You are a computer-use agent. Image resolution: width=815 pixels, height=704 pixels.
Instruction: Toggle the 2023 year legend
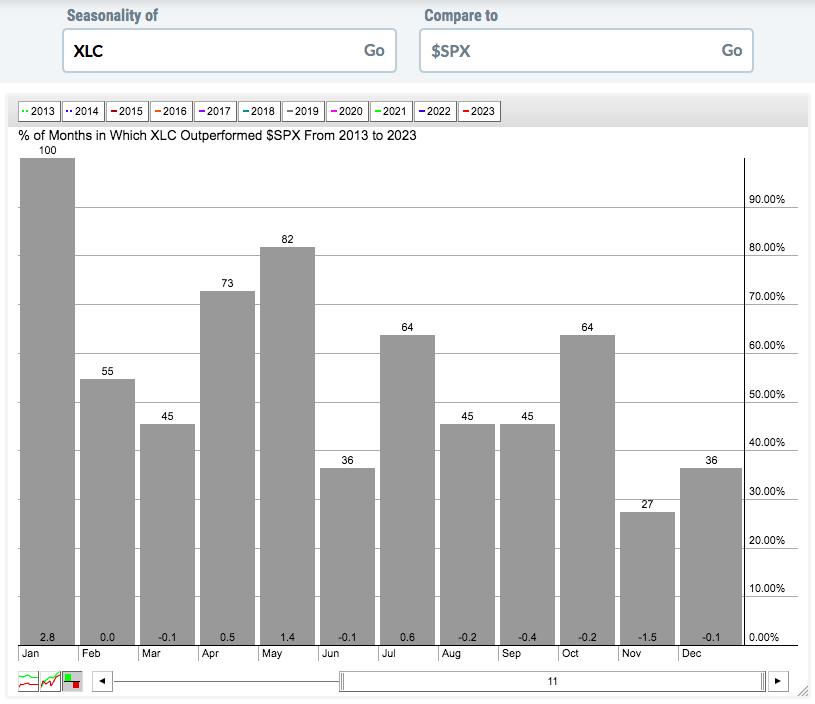pos(479,111)
